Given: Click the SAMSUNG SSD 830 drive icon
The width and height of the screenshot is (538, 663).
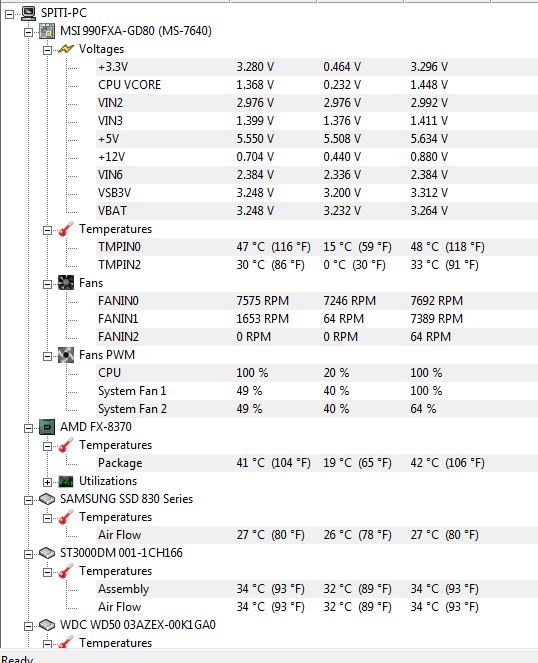Looking at the screenshot, I should pos(47,499).
